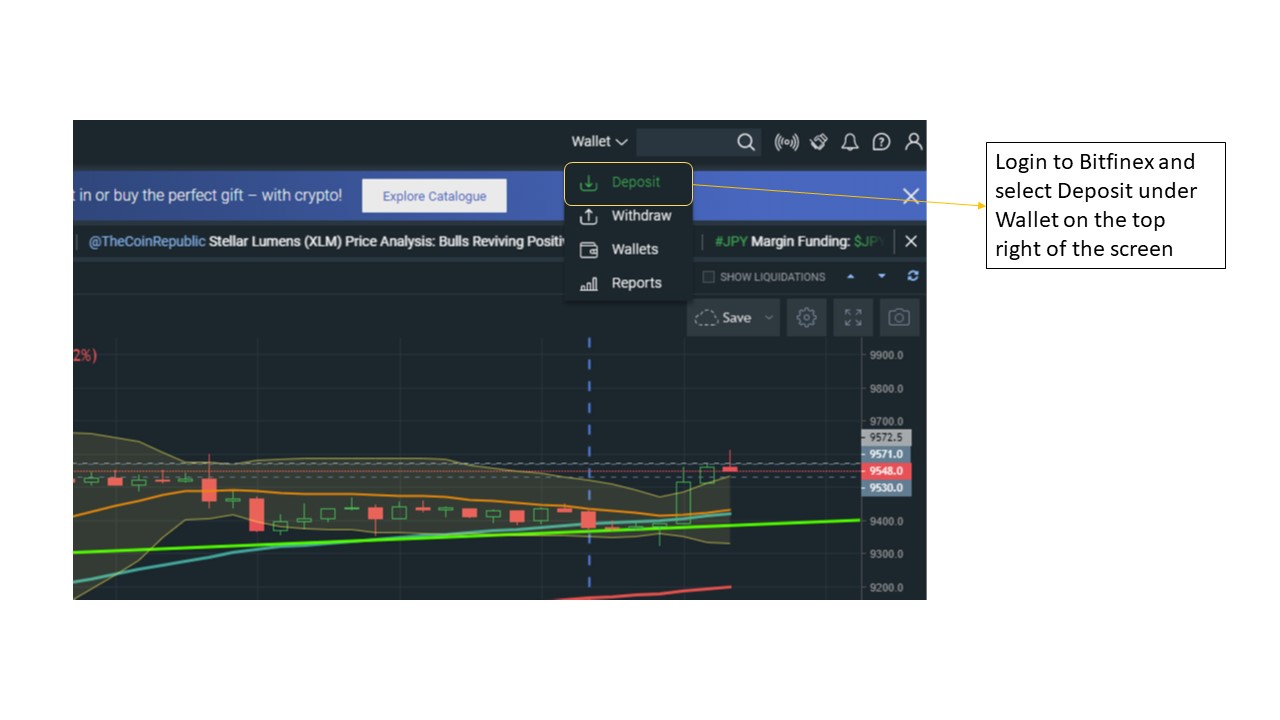Select Deposit from Wallet menu
Viewport: 1280px width, 720px height.
(x=629, y=183)
